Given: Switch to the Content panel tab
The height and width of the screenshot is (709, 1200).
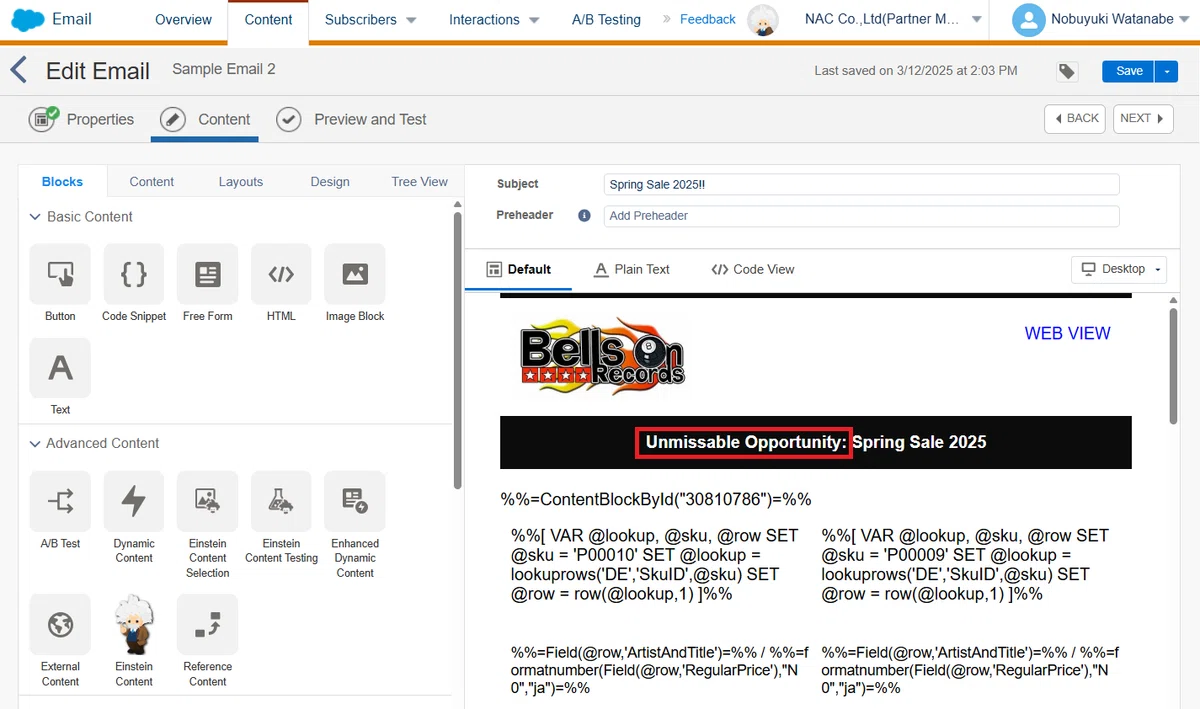Looking at the screenshot, I should tap(152, 182).
